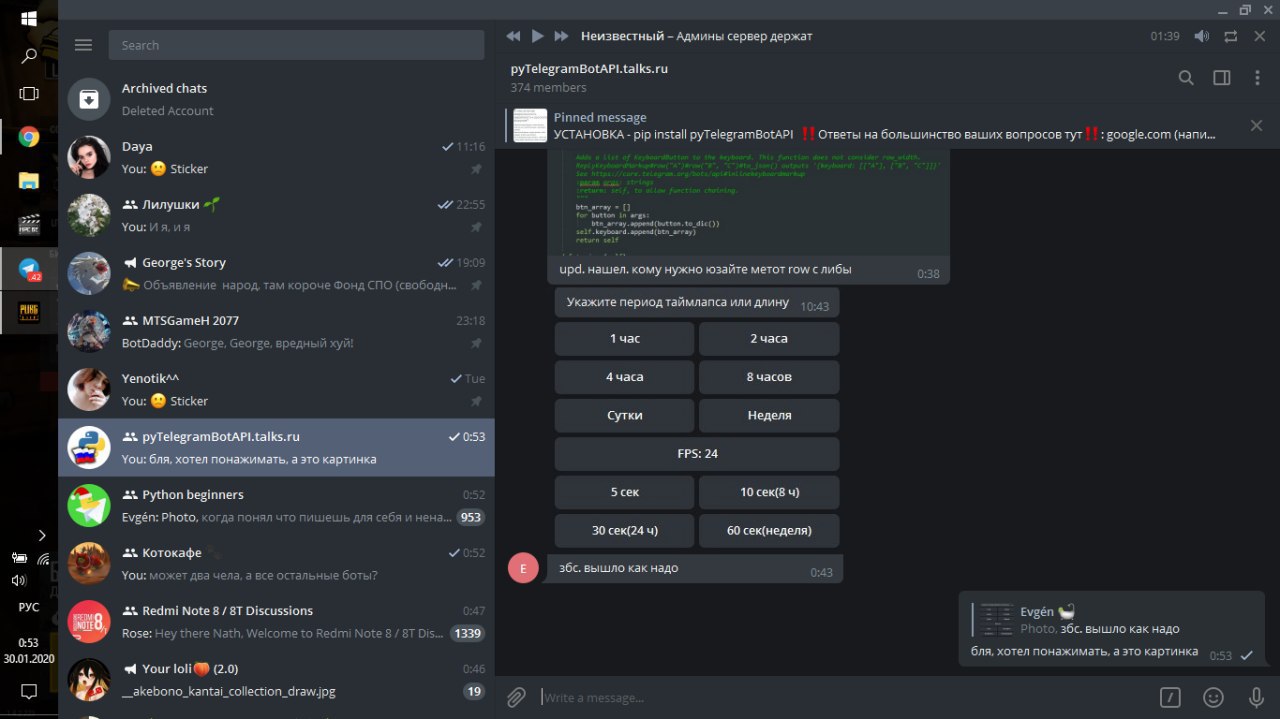Viewport: 1280px width, 719px height.
Task: Click the 953 unread badge
Action: 470,517
